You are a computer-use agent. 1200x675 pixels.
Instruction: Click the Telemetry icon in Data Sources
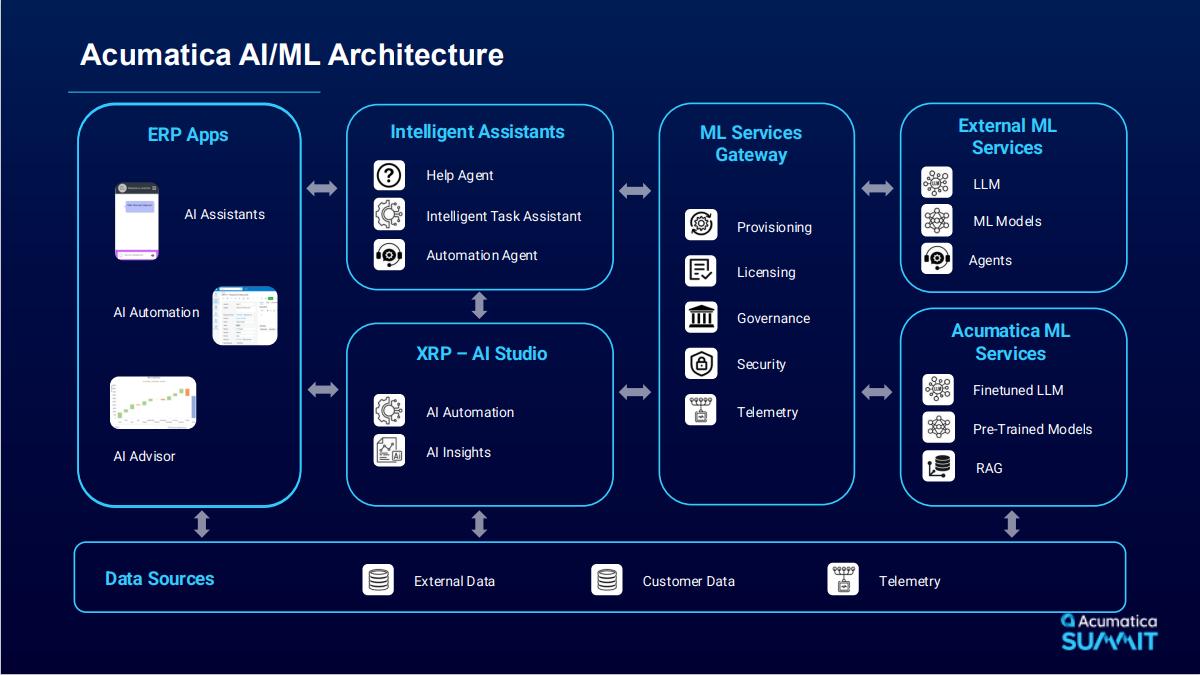point(843,580)
